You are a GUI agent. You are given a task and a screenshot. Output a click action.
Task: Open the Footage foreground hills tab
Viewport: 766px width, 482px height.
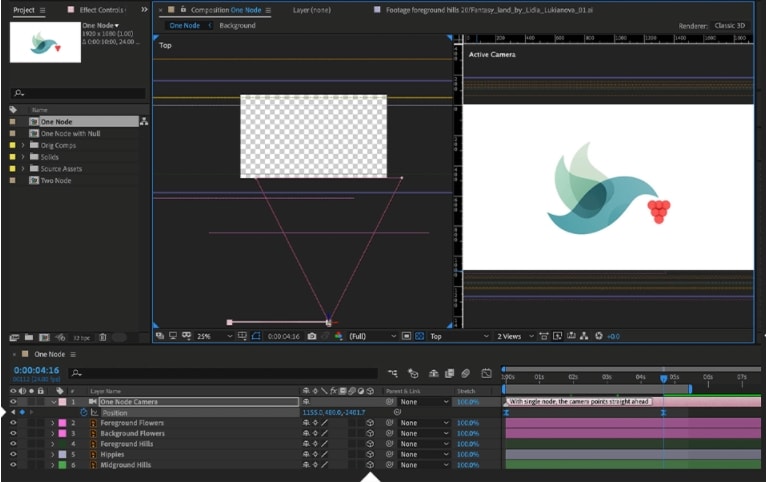[x=489, y=10]
